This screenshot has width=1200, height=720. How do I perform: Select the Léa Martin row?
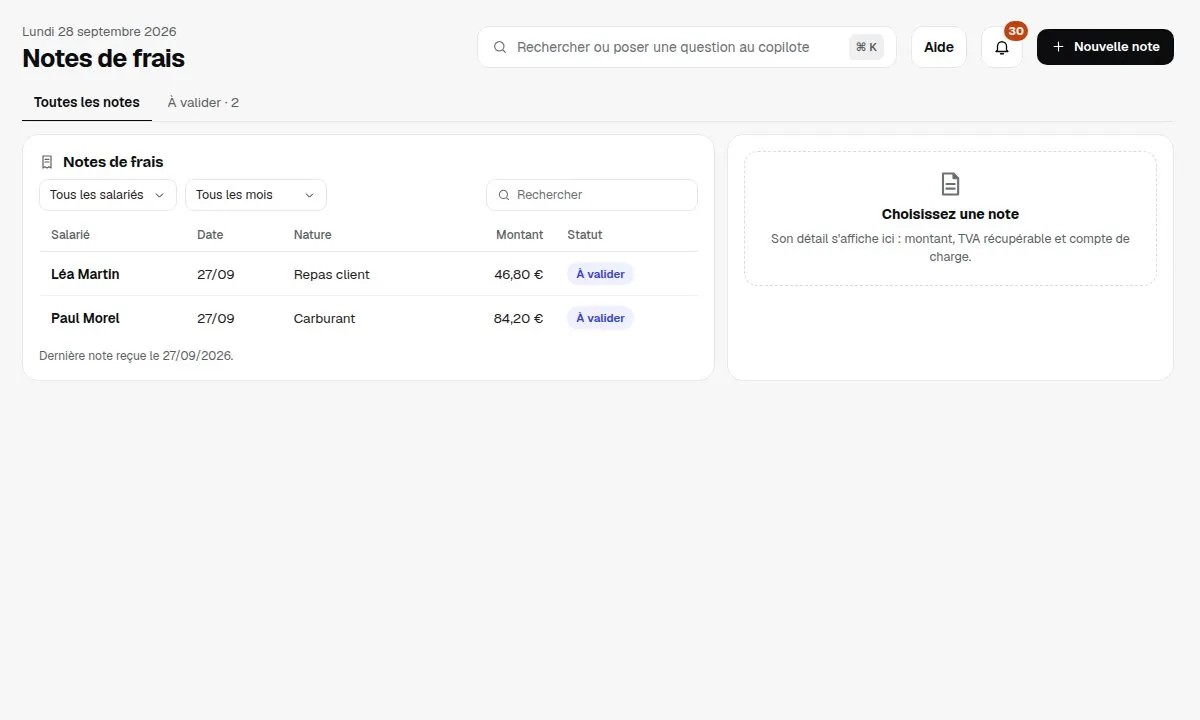(369, 274)
